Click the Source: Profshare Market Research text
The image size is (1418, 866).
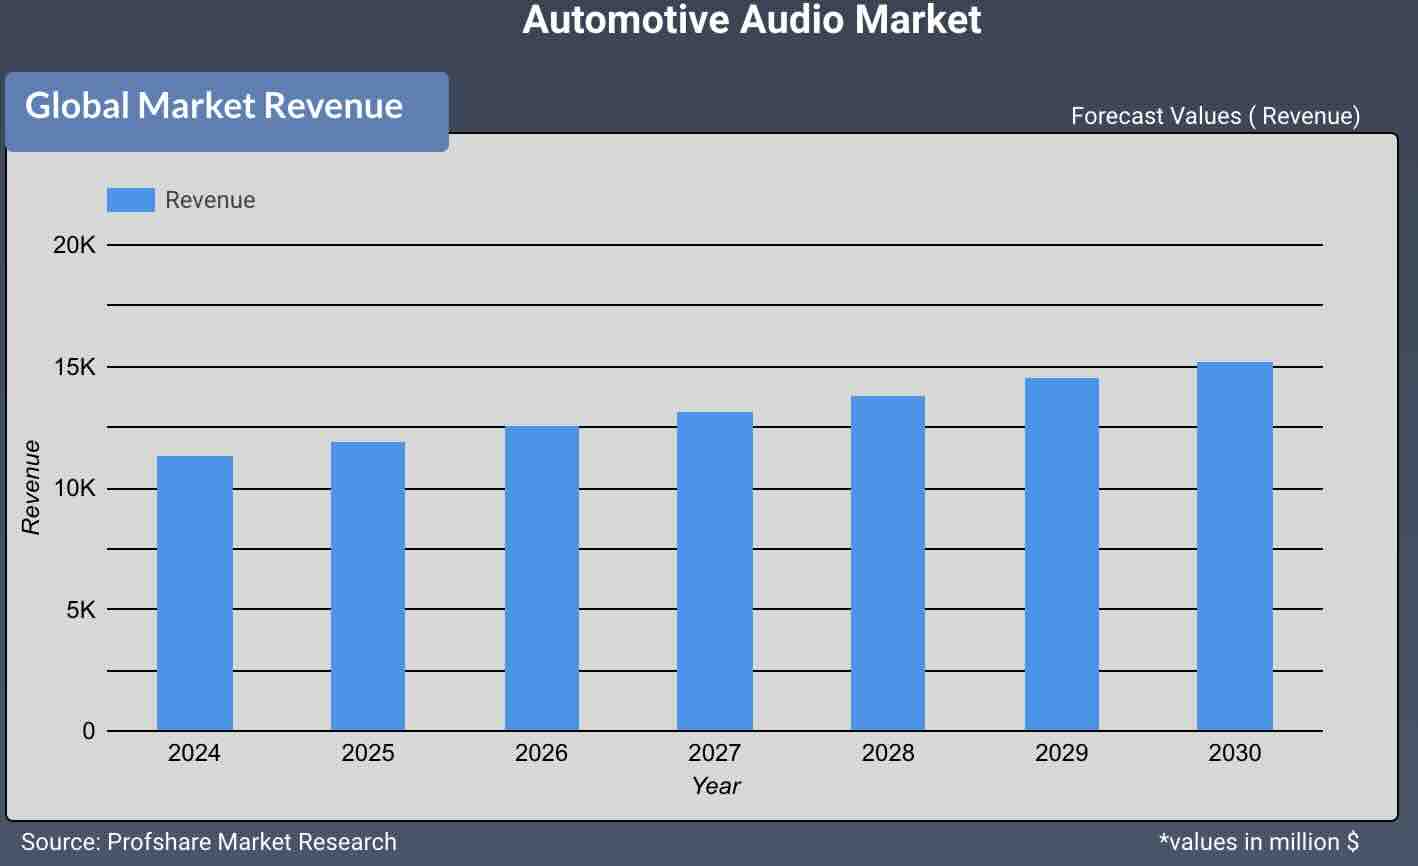tap(209, 842)
